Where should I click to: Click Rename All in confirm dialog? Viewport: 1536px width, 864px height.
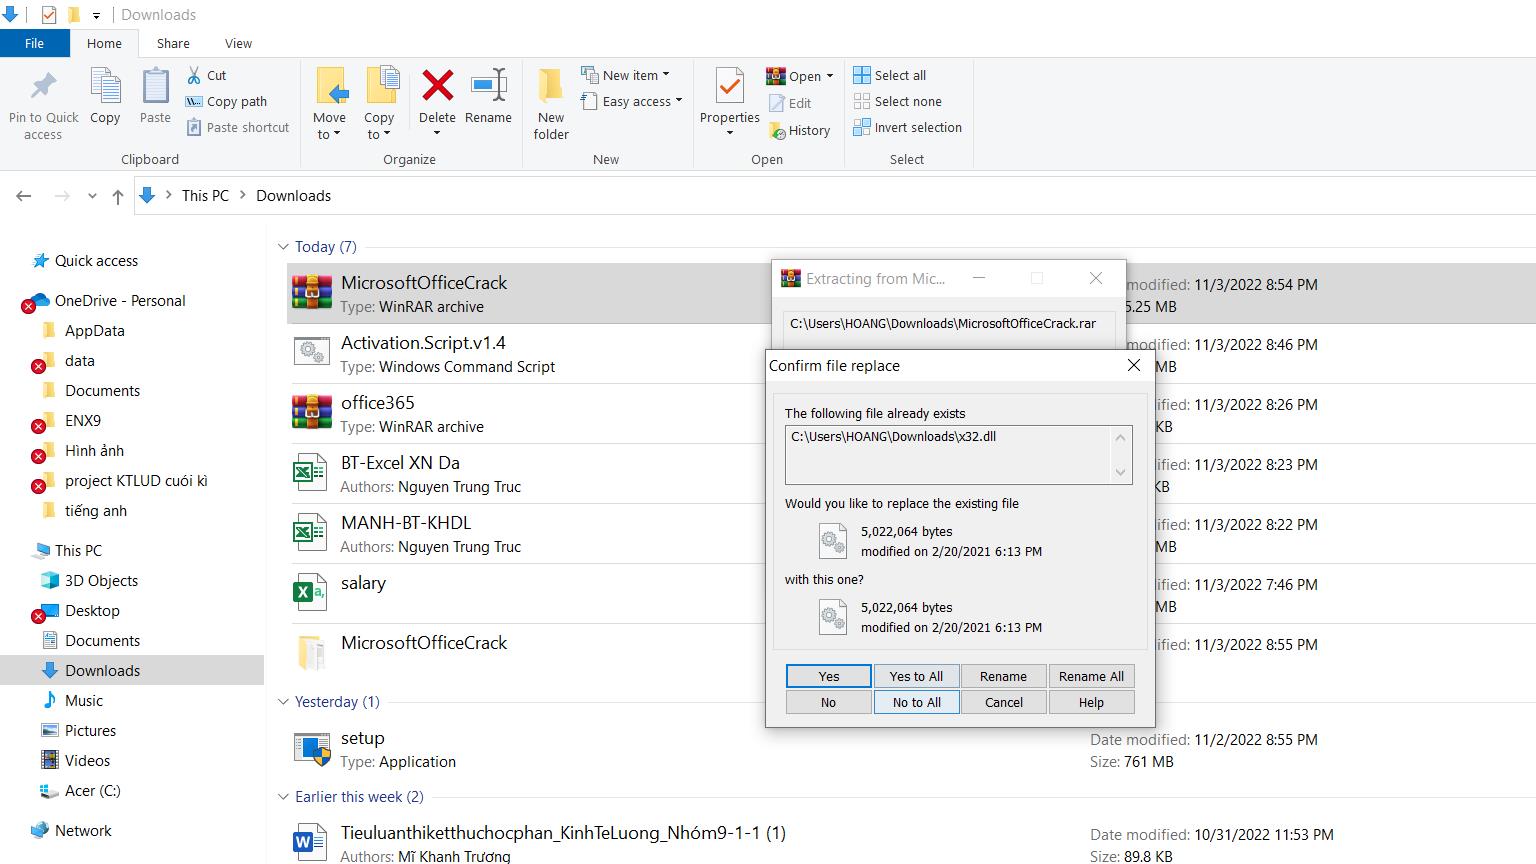click(x=1091, y=676)
